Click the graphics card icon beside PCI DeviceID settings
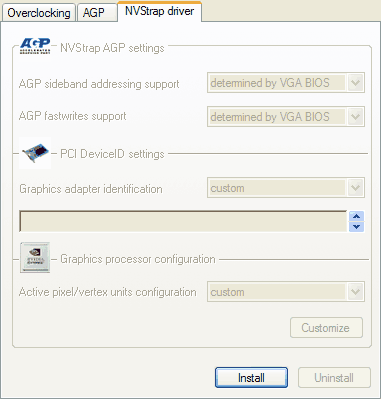This screenshot has height=399, width=381. point(35,153)
